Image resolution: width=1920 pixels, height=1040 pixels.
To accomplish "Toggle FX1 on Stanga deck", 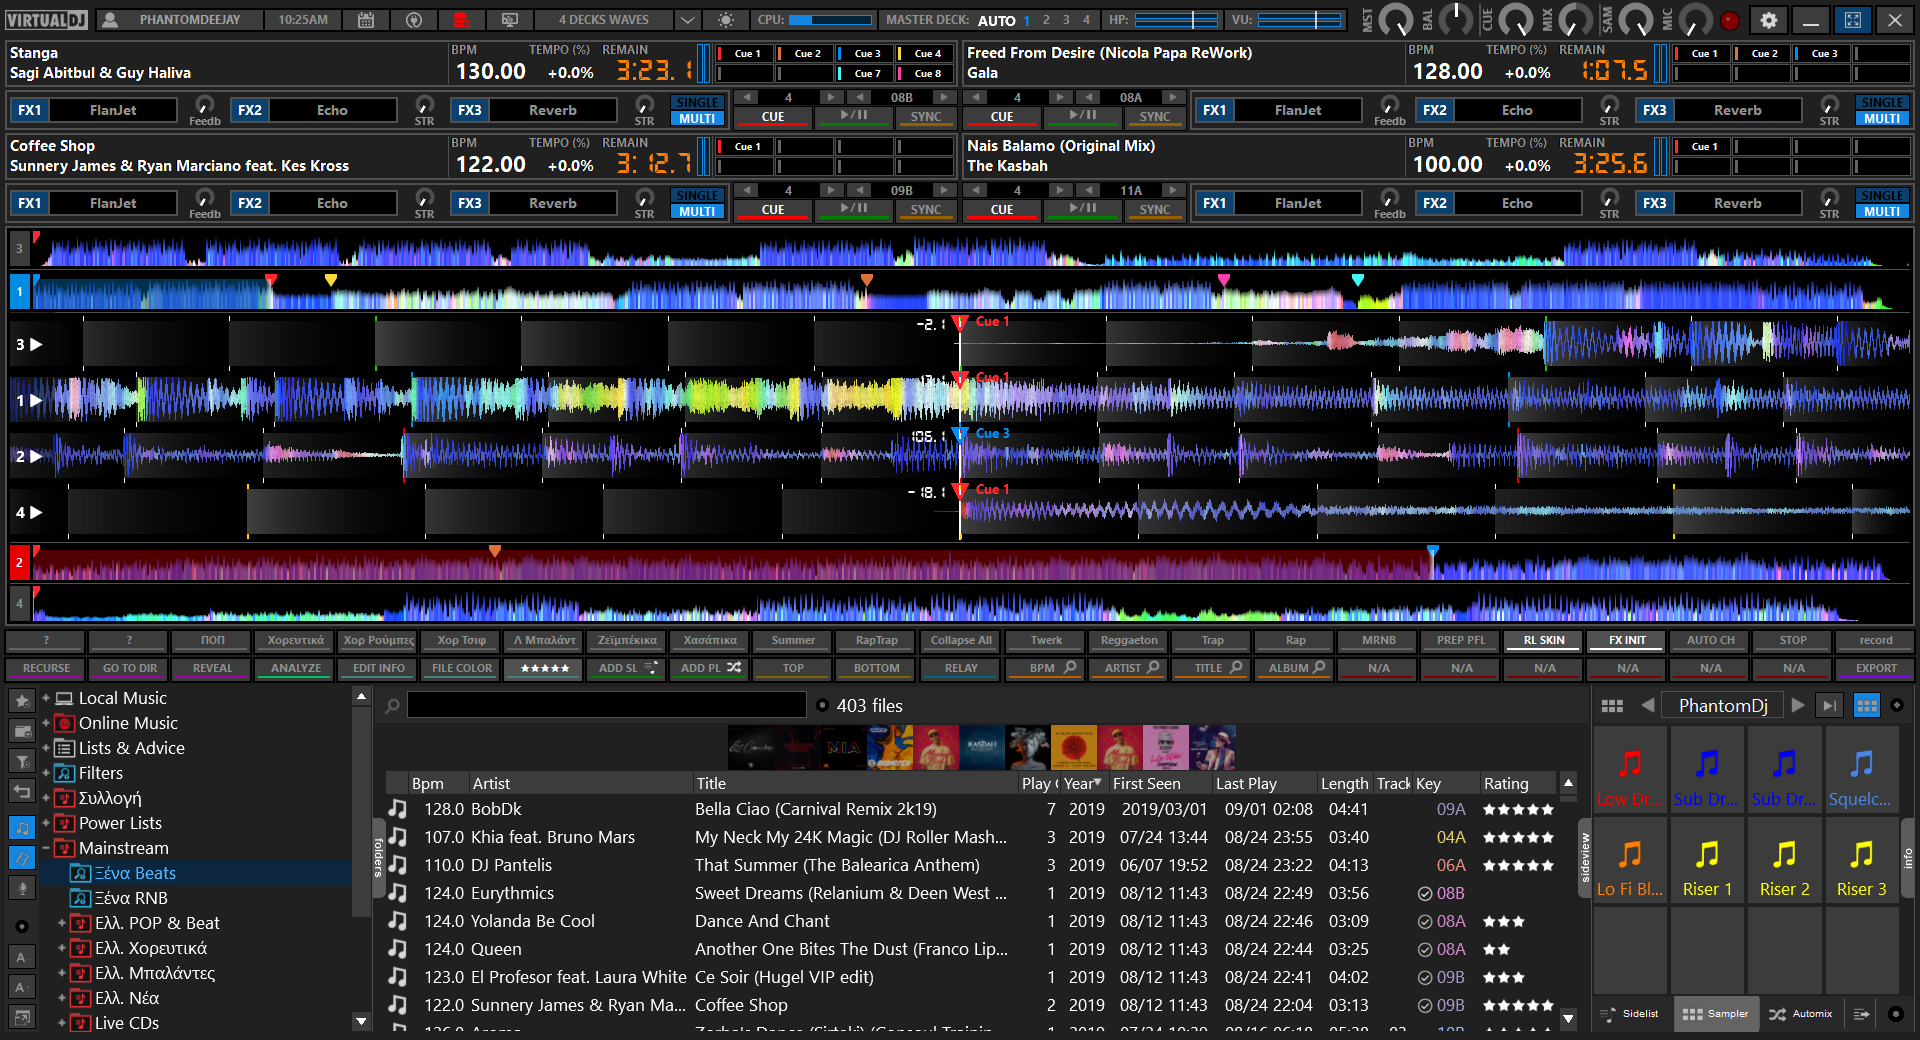I will coord(30,110).
